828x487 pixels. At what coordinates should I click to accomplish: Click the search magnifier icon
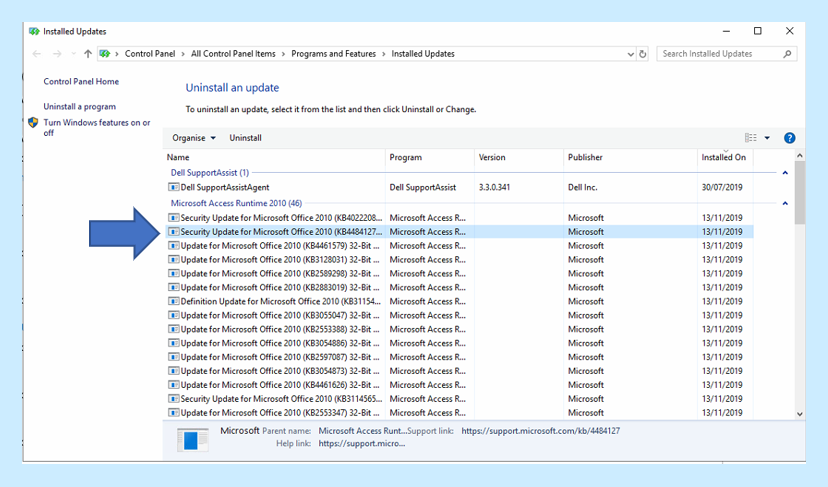click(787, 54)
